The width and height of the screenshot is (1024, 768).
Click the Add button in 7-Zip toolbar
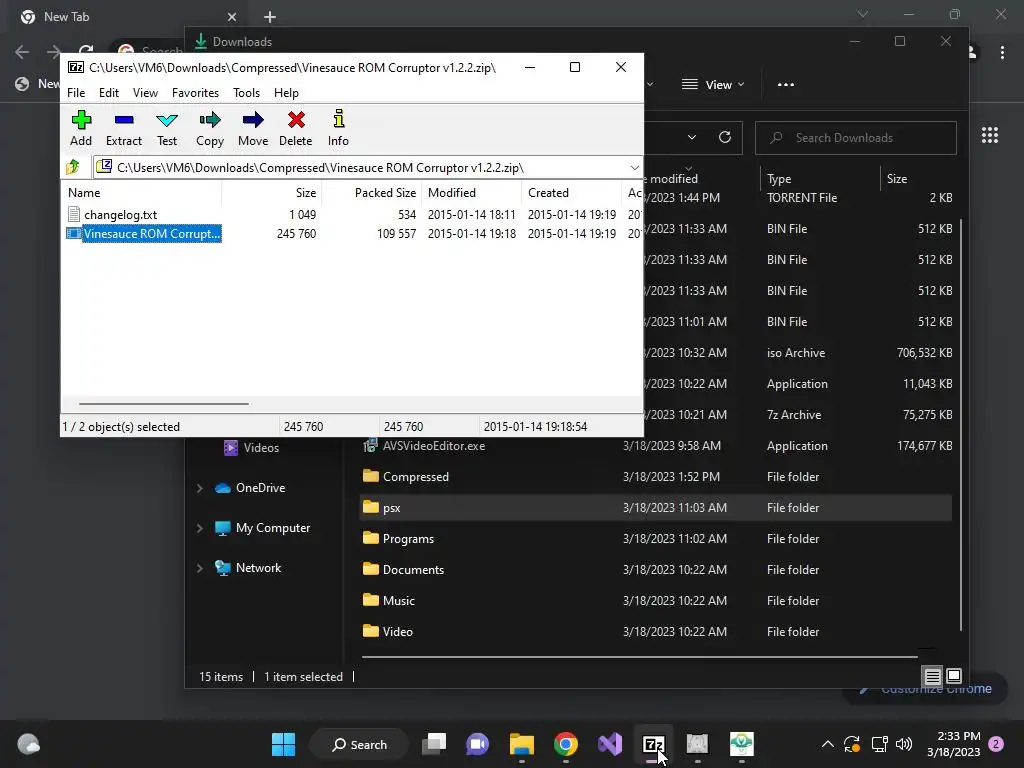[x=81, y=129]
